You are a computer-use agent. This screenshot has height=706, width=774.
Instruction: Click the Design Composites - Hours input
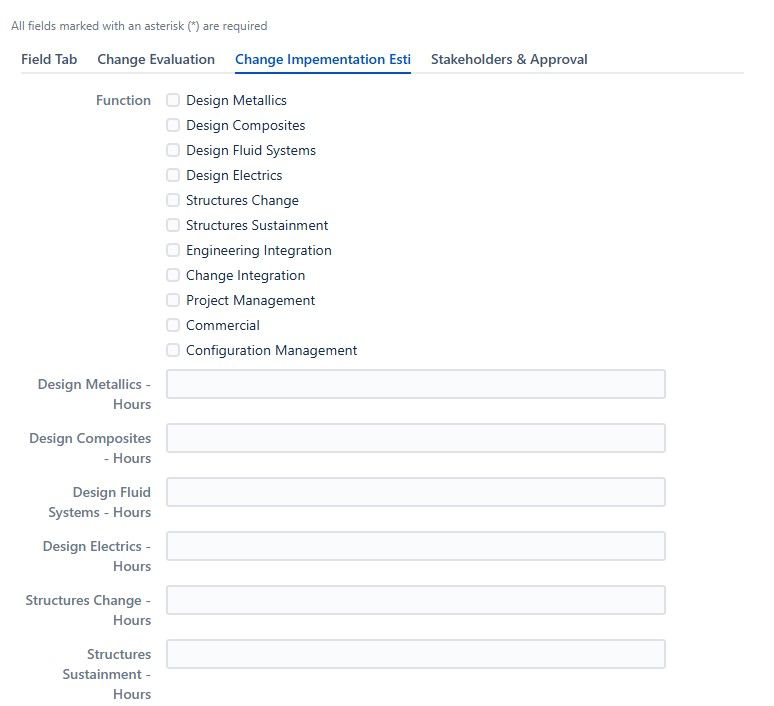416,438
